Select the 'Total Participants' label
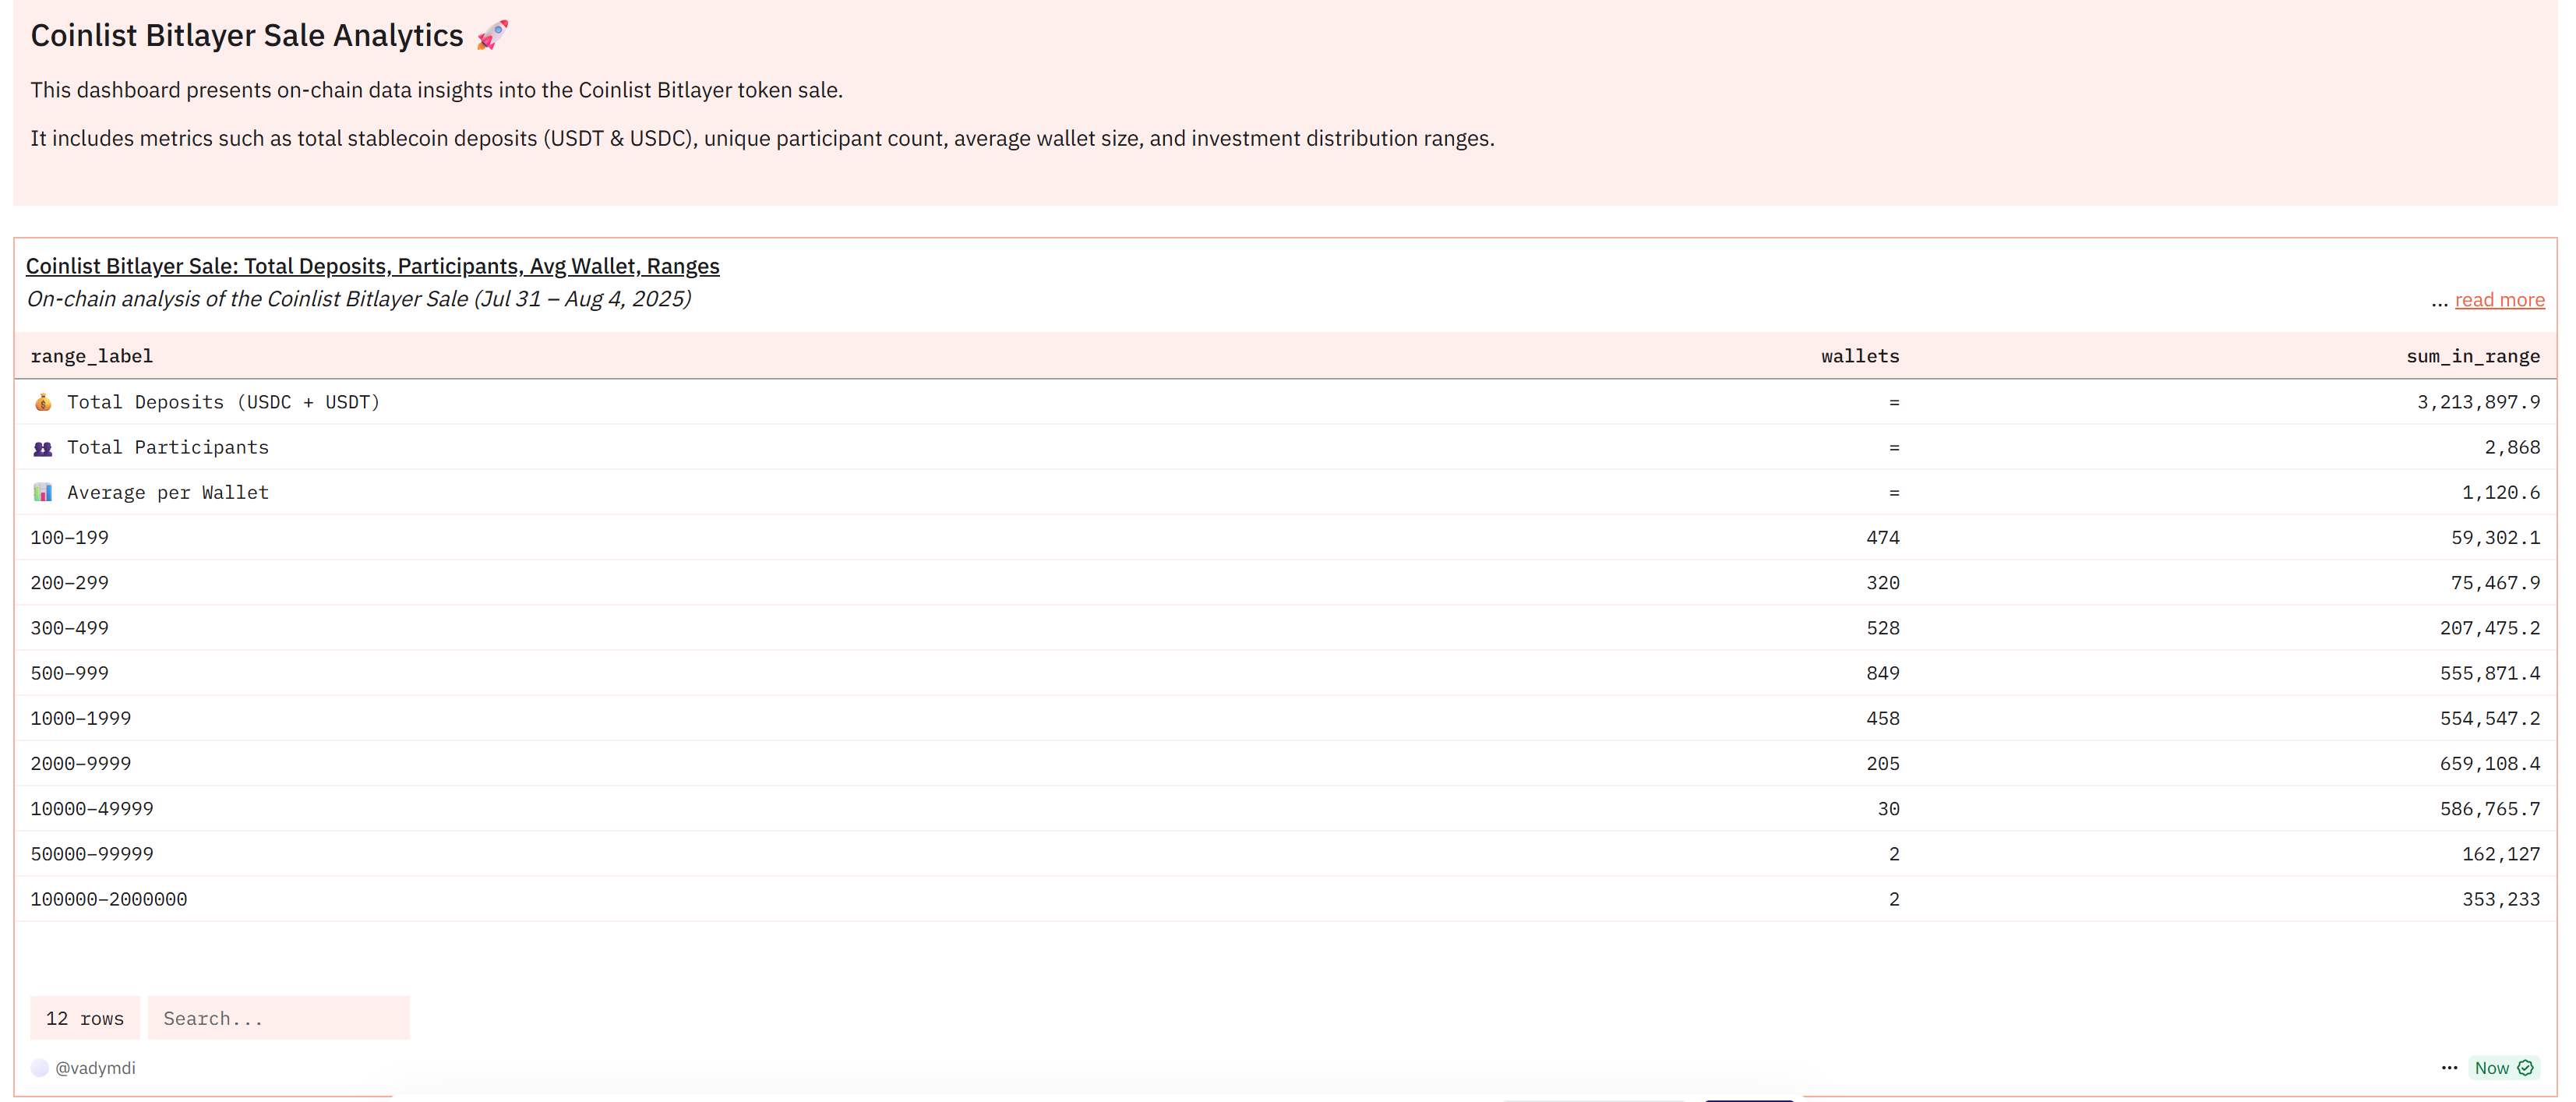Image resolution: width=2576 pixels, height=1102 pixels. pyautogui.click(x=168, y=447)
